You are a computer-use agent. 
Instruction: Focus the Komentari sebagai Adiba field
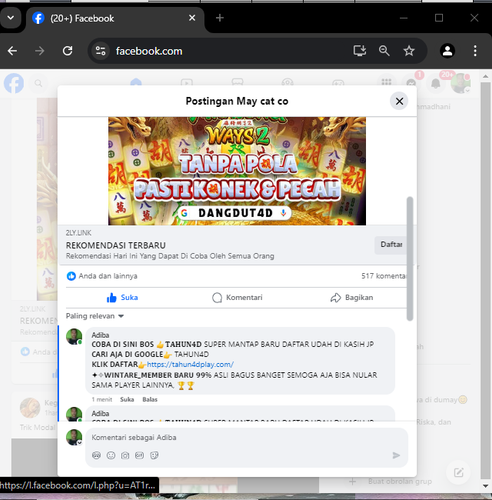(247, 437)
